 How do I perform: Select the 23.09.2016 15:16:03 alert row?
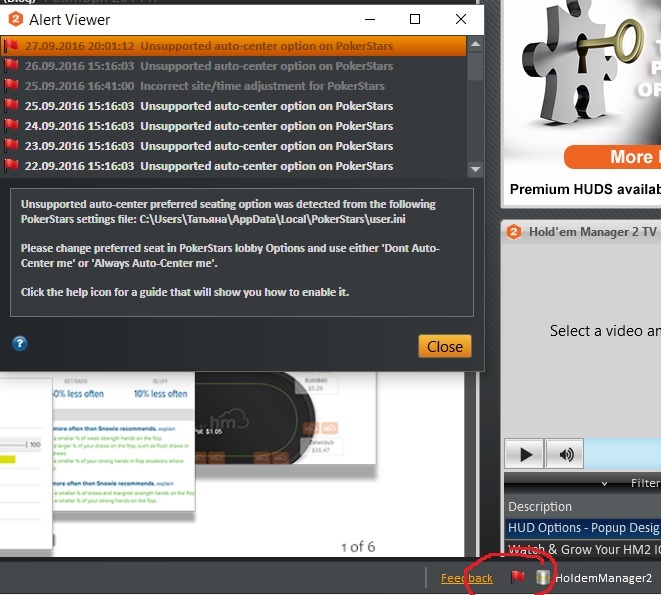234,146
